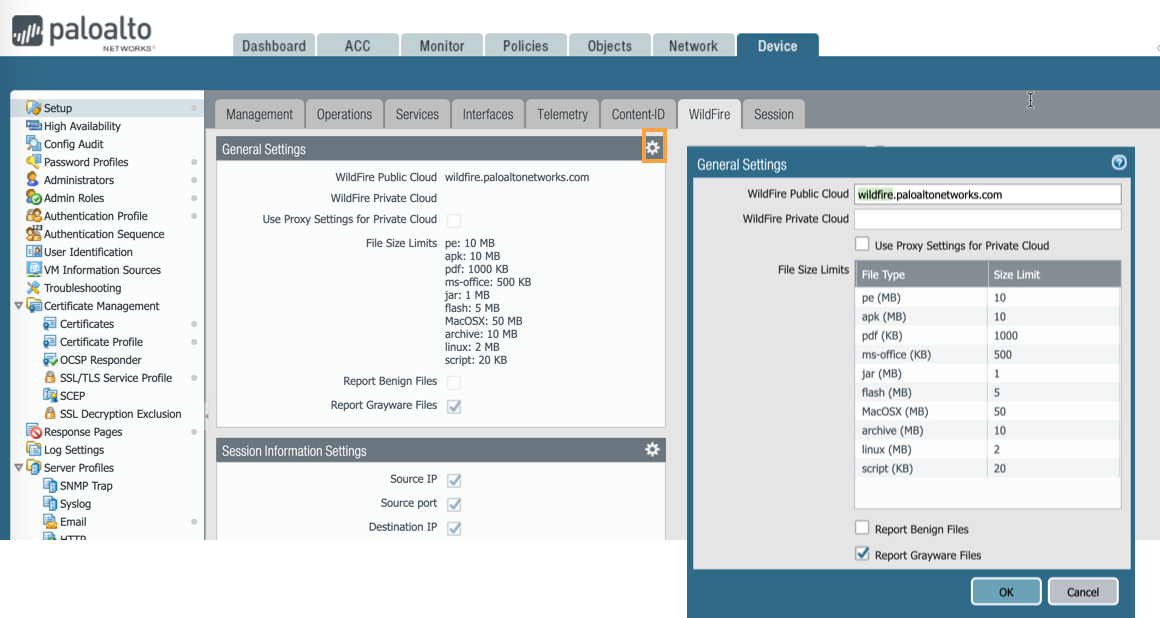1160x618 pixels.
Task: Toggle Report Benign Files in main panel
Action: click(454, 382)
